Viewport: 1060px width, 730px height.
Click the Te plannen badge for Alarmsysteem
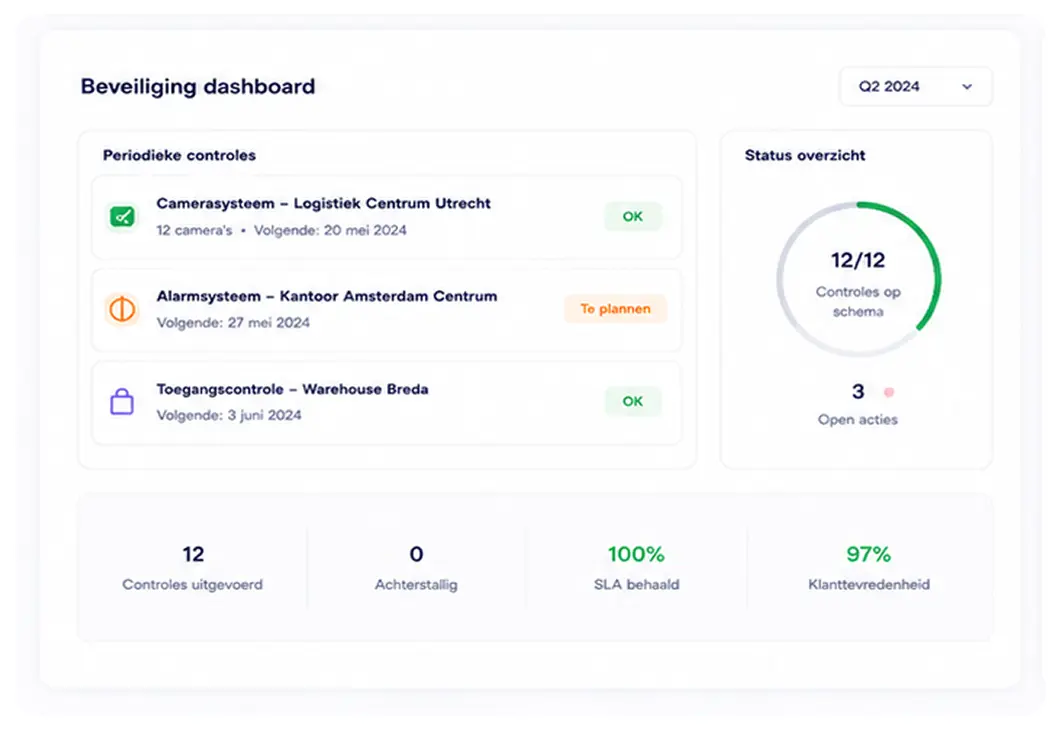[x=615, y=309]
